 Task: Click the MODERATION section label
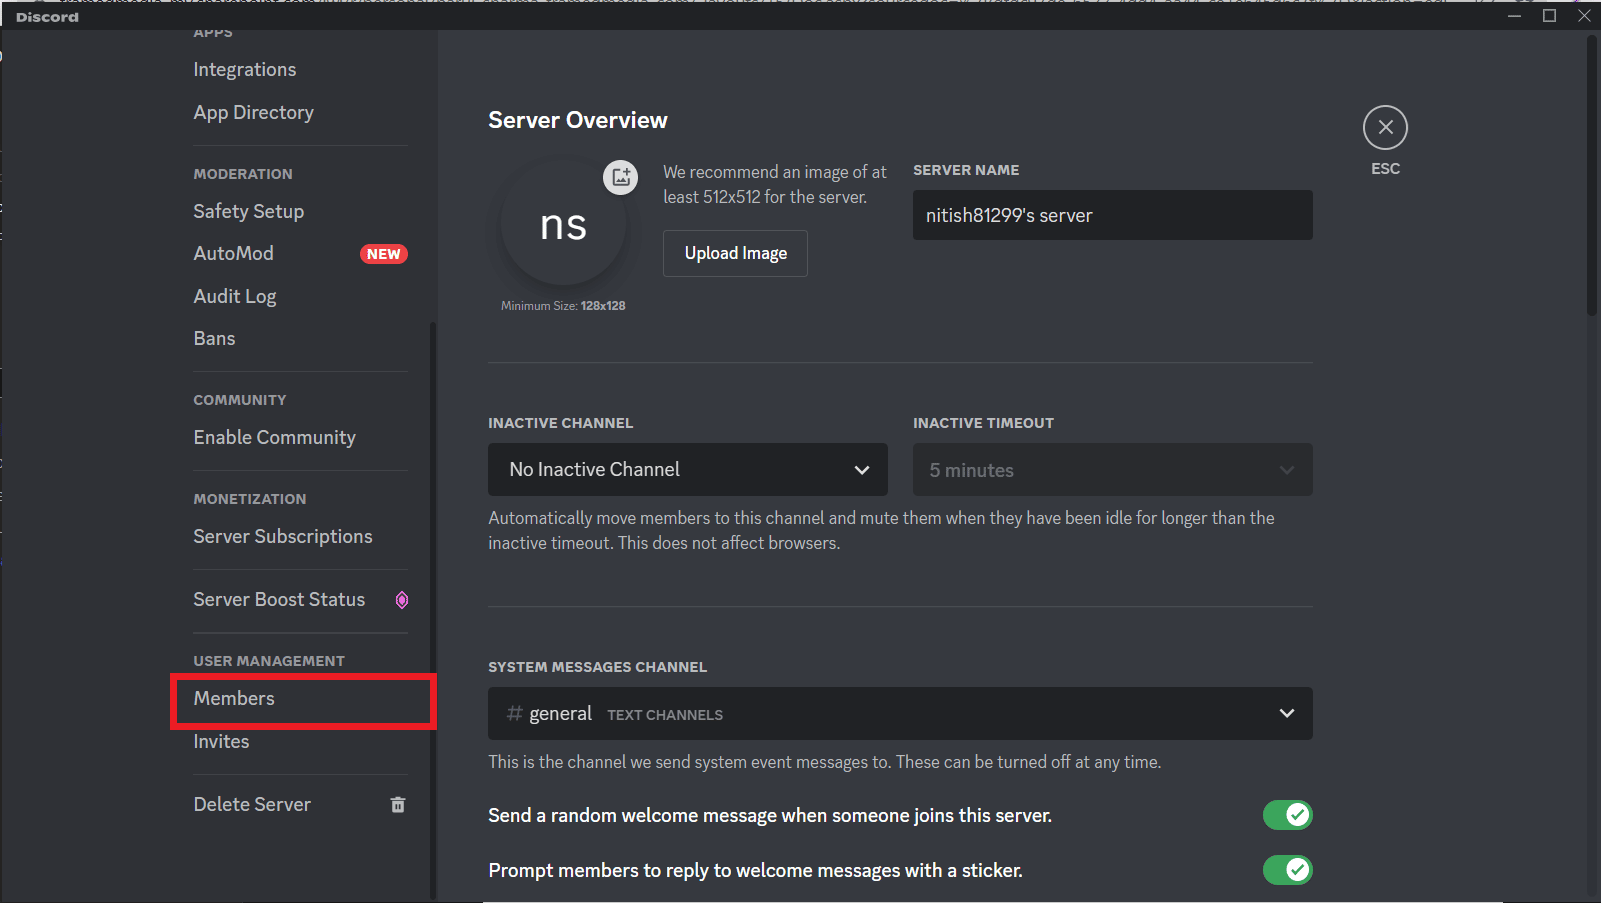243,174
